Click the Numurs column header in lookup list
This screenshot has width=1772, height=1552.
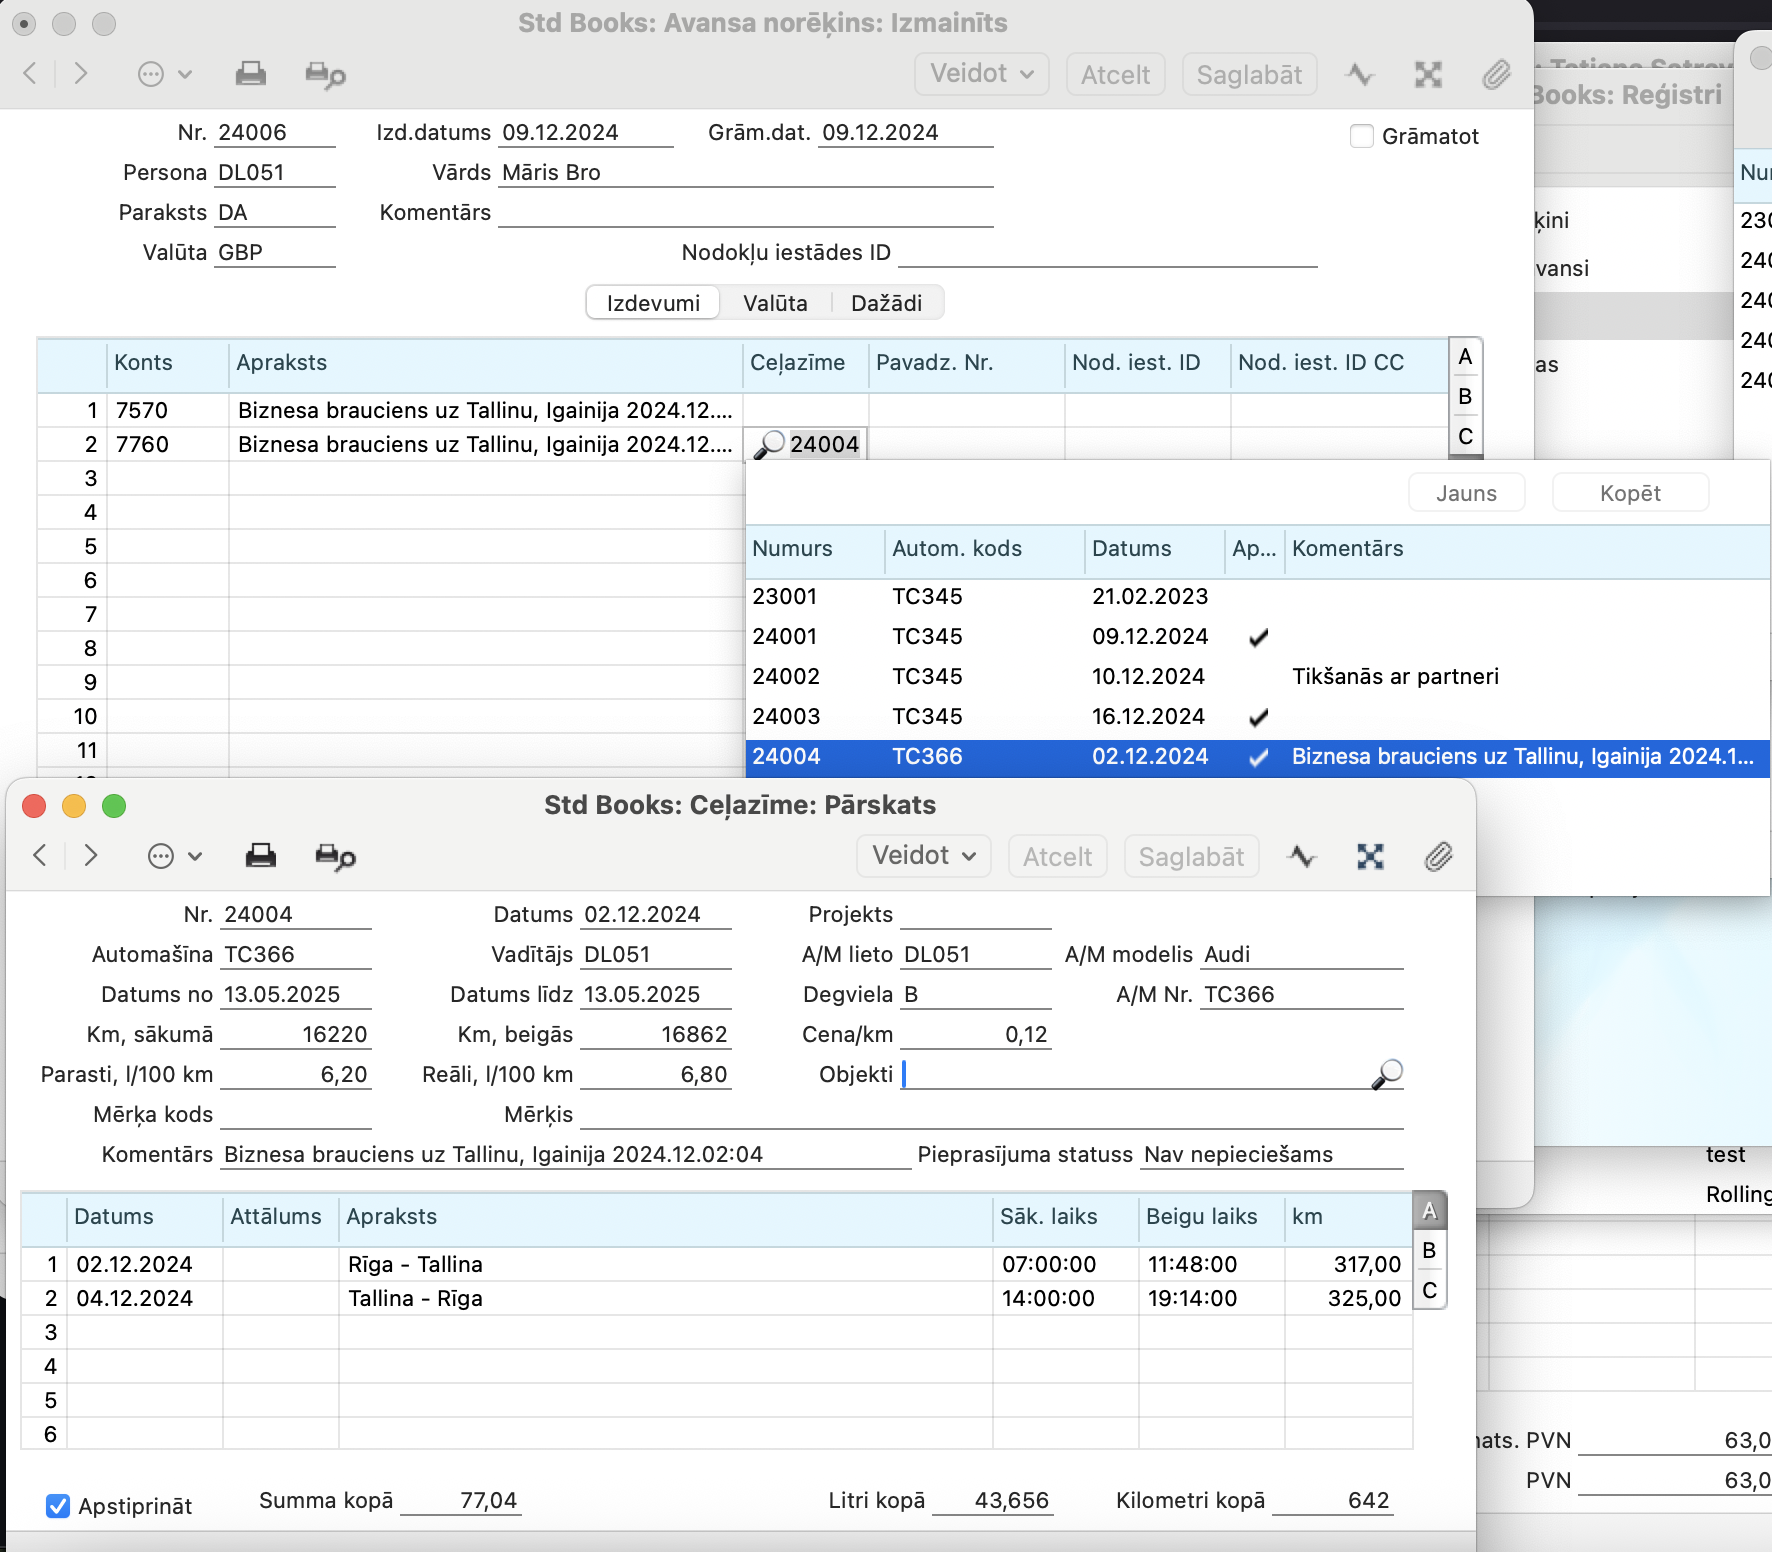click(815, 549)
